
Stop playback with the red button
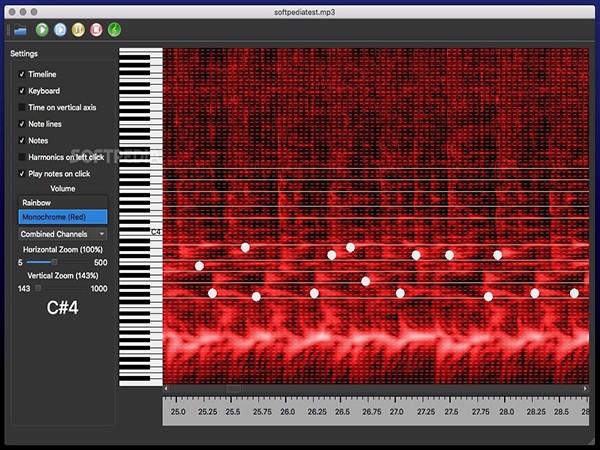coord(96,30)
